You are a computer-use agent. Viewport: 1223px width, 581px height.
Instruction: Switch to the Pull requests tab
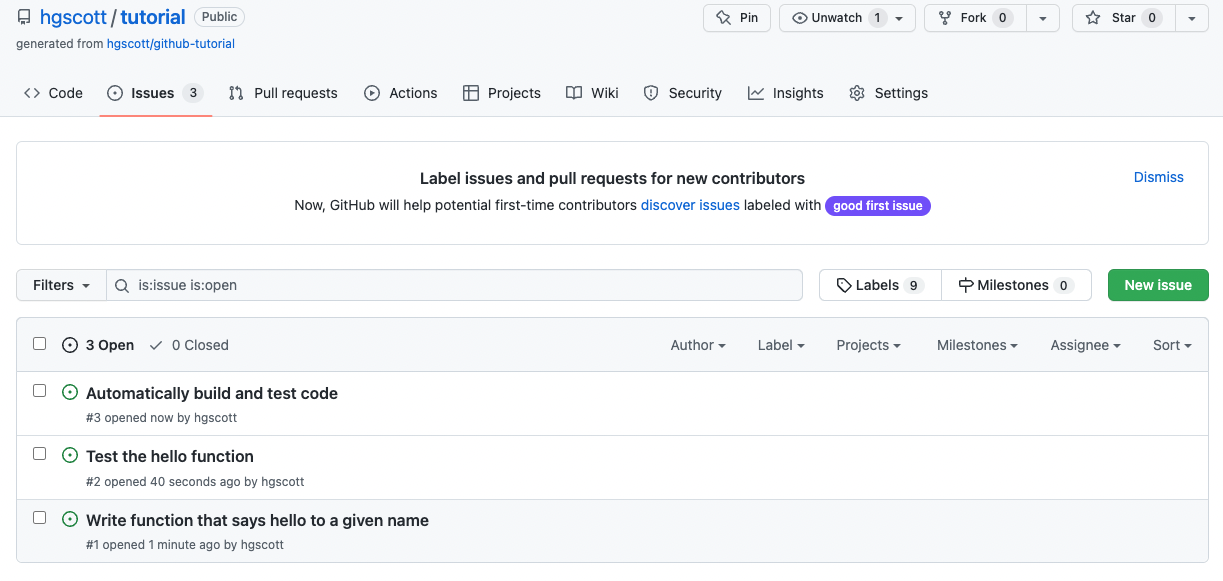[283, 93]
